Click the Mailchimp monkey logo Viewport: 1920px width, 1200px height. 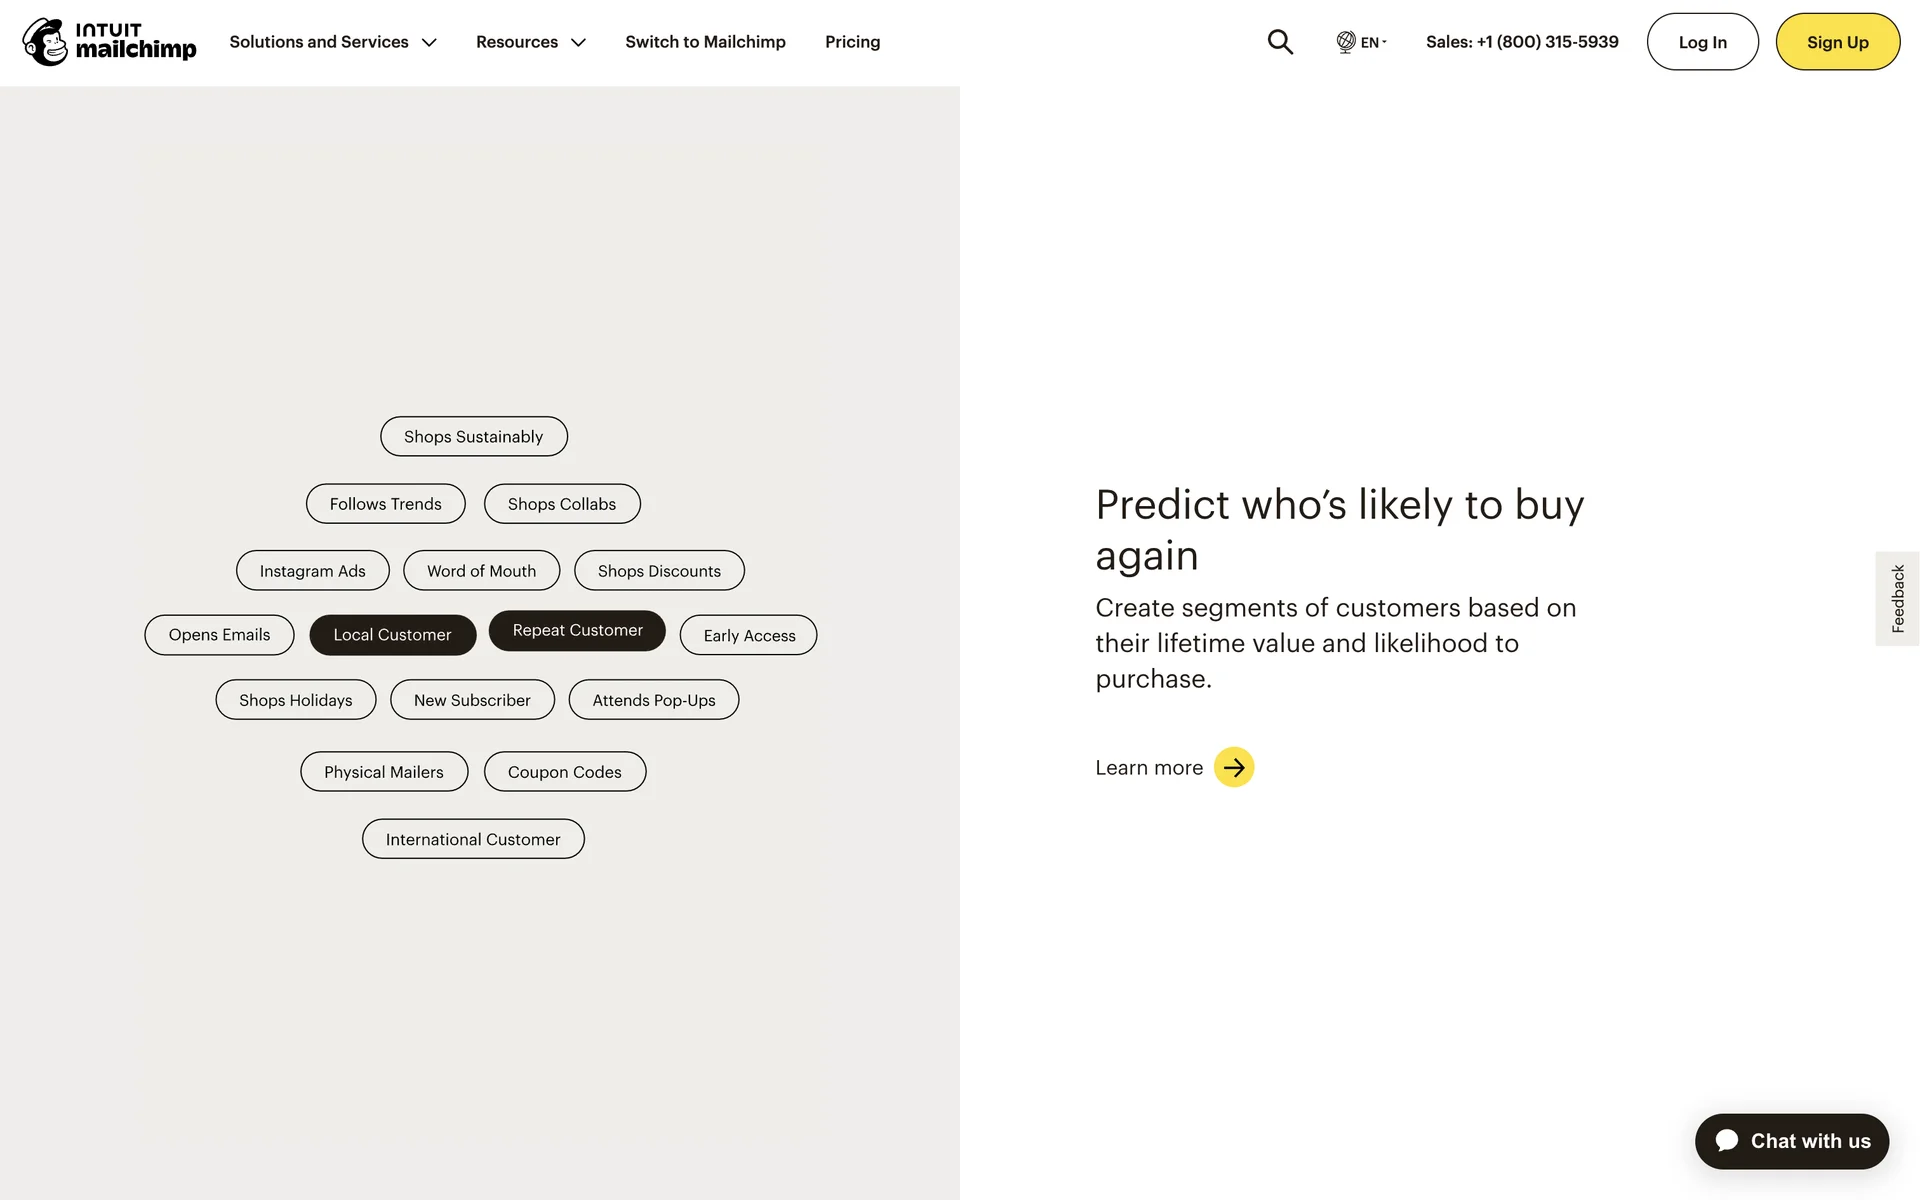(x=45, y=42)
